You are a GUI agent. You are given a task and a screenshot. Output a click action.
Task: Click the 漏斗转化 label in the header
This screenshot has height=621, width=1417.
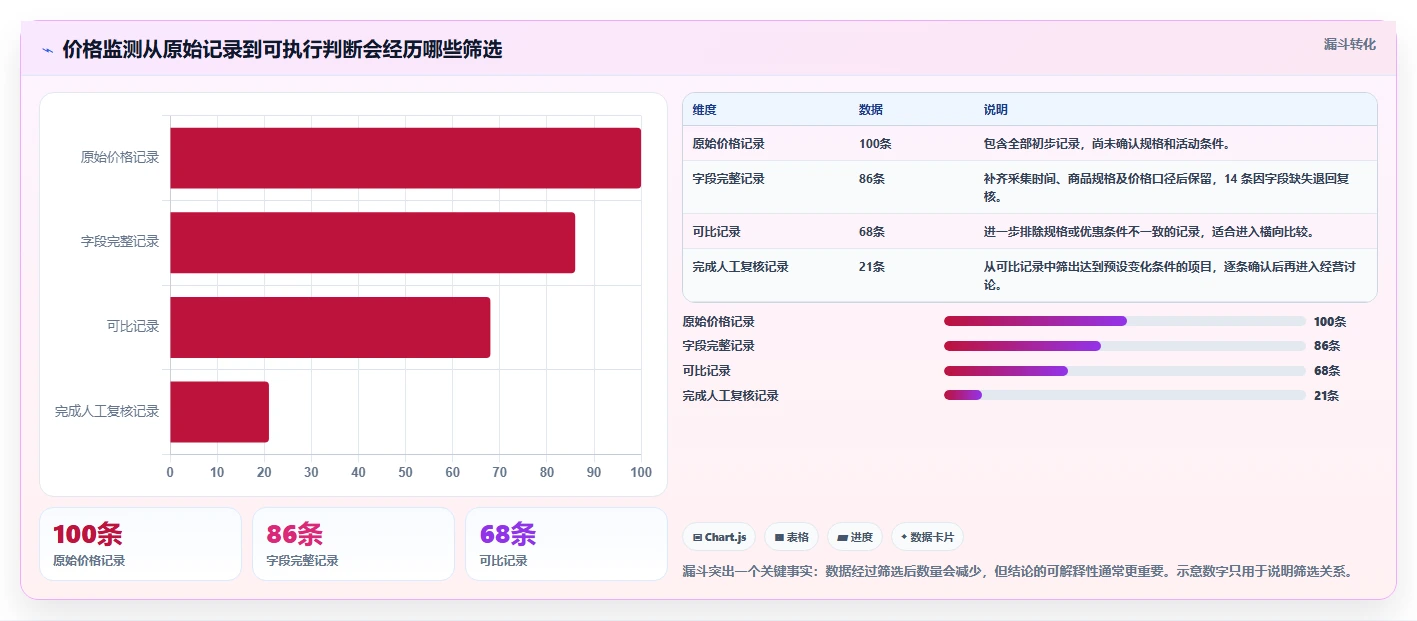click(1350, 44)
